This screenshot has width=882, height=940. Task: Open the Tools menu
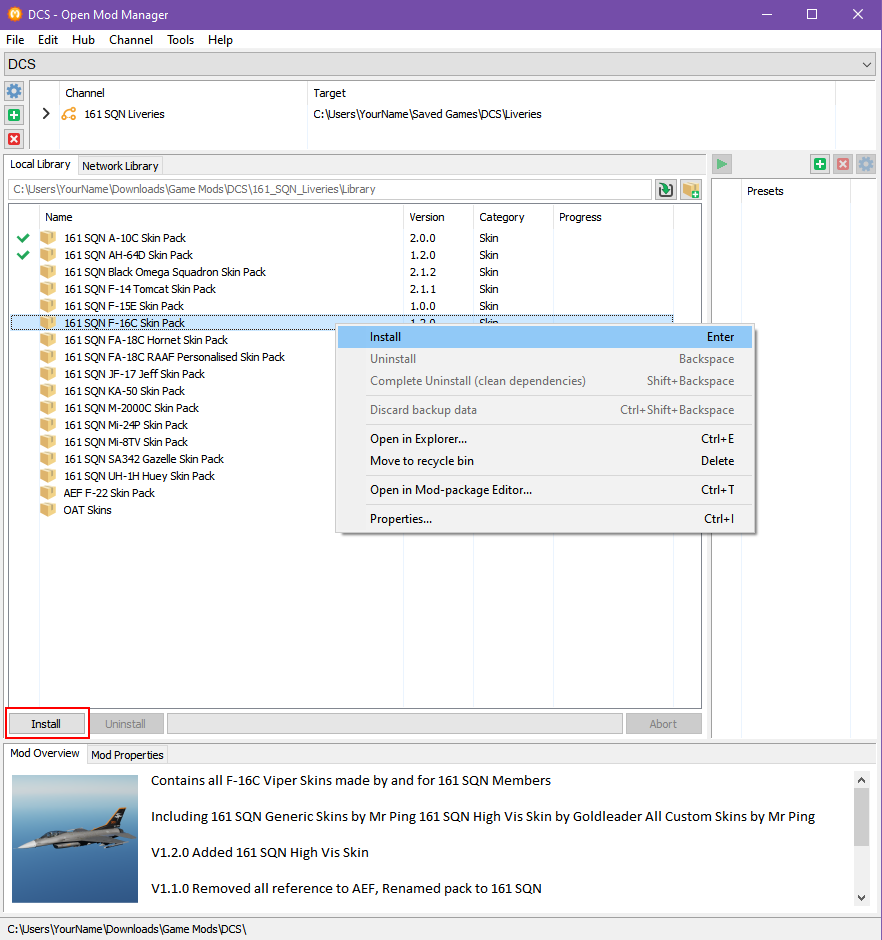[180, 40]
